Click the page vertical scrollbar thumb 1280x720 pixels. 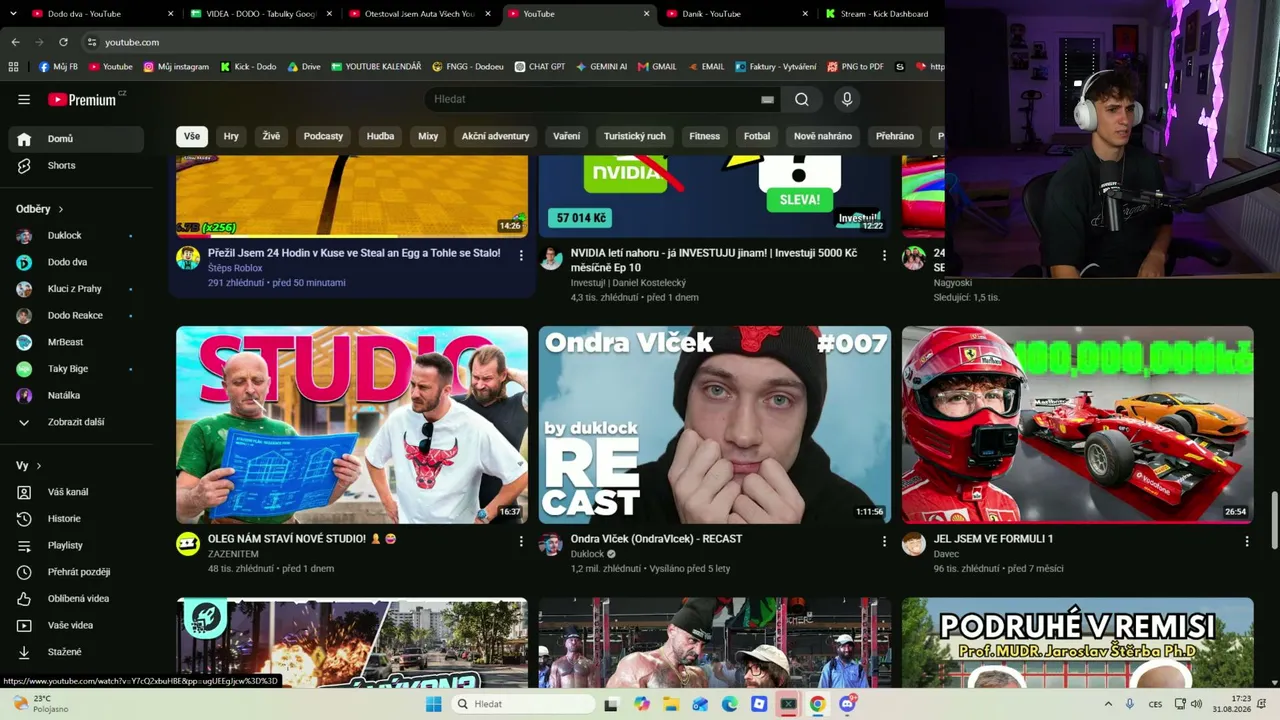coord(1274,520)
